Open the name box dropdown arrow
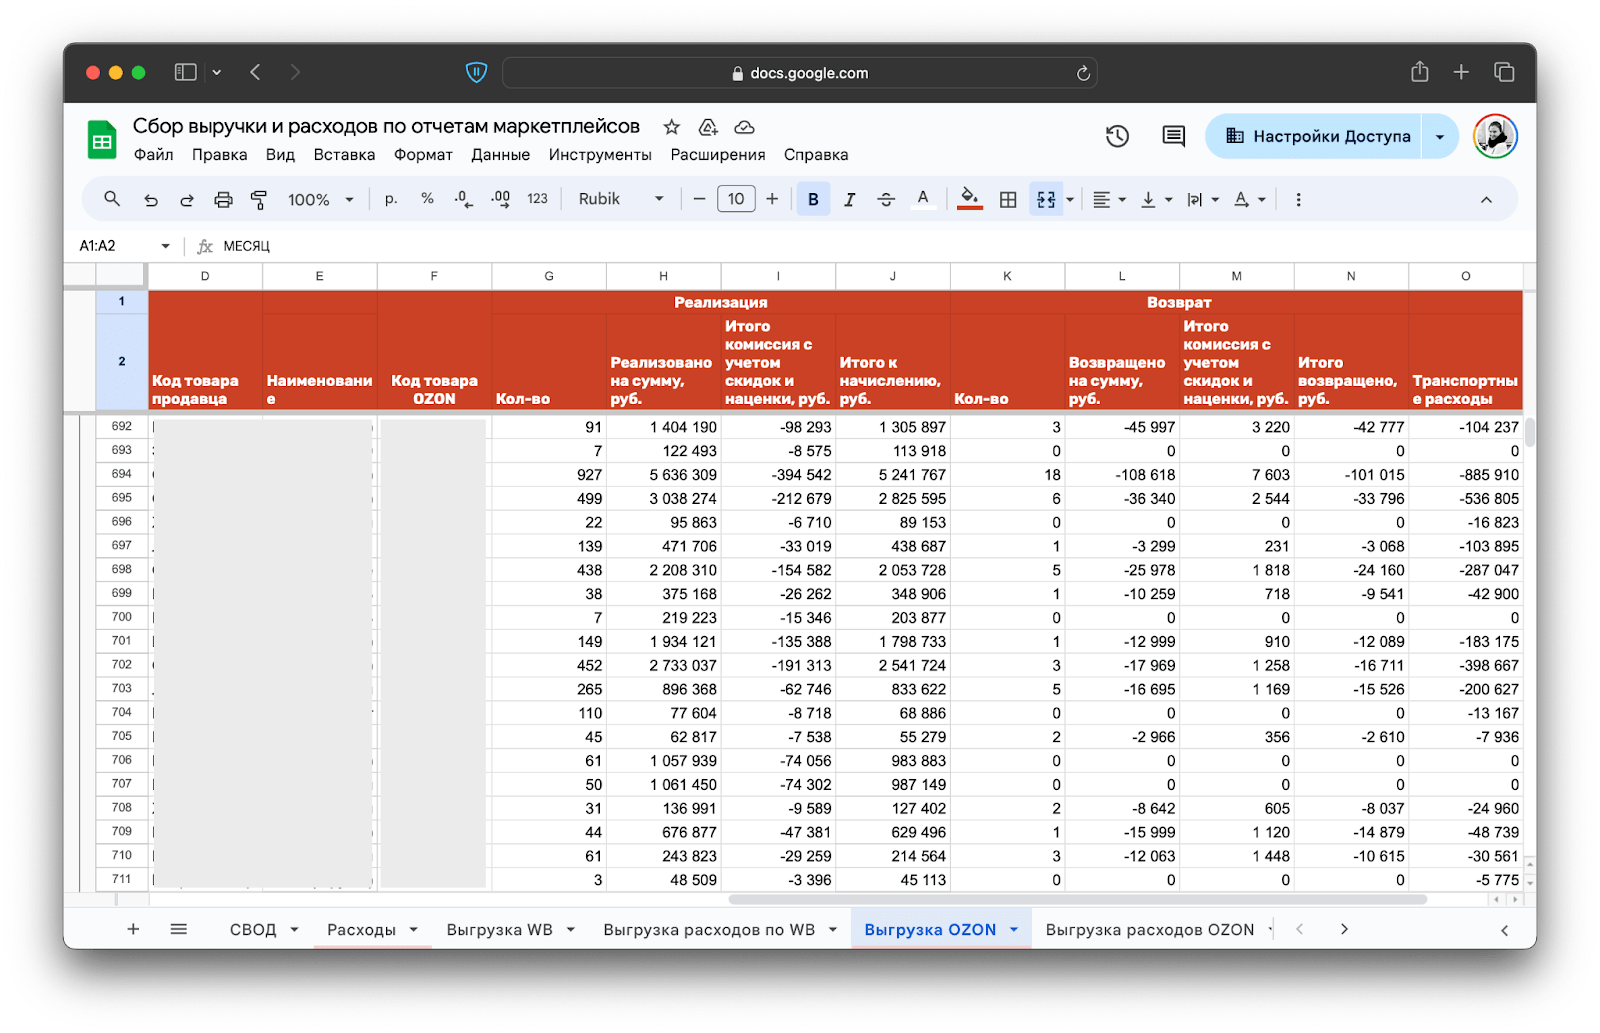 coord(165,246)
